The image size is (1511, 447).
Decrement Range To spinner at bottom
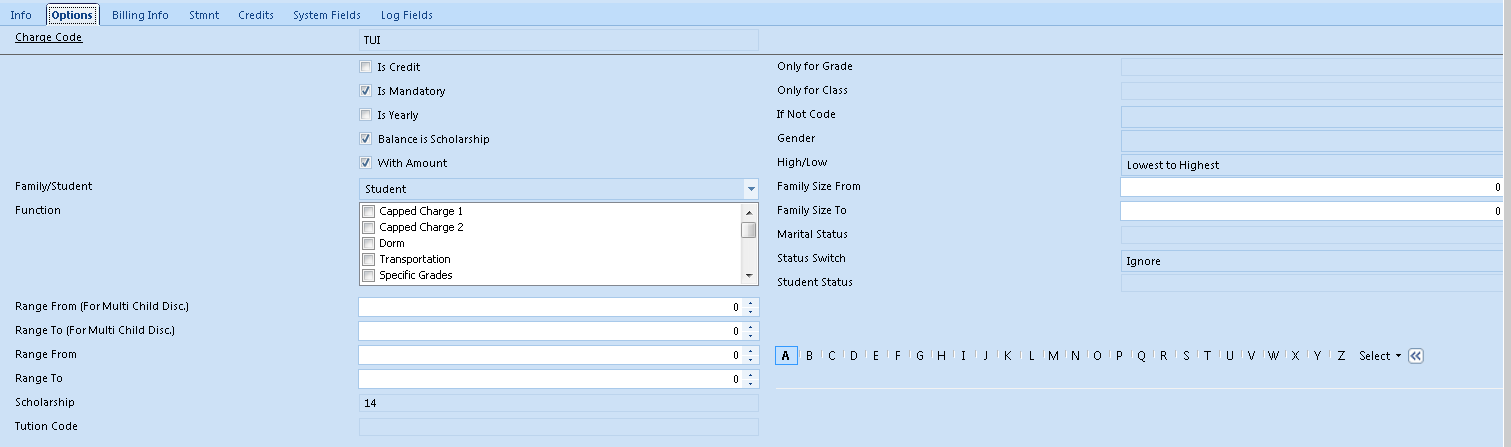[750, 383]
